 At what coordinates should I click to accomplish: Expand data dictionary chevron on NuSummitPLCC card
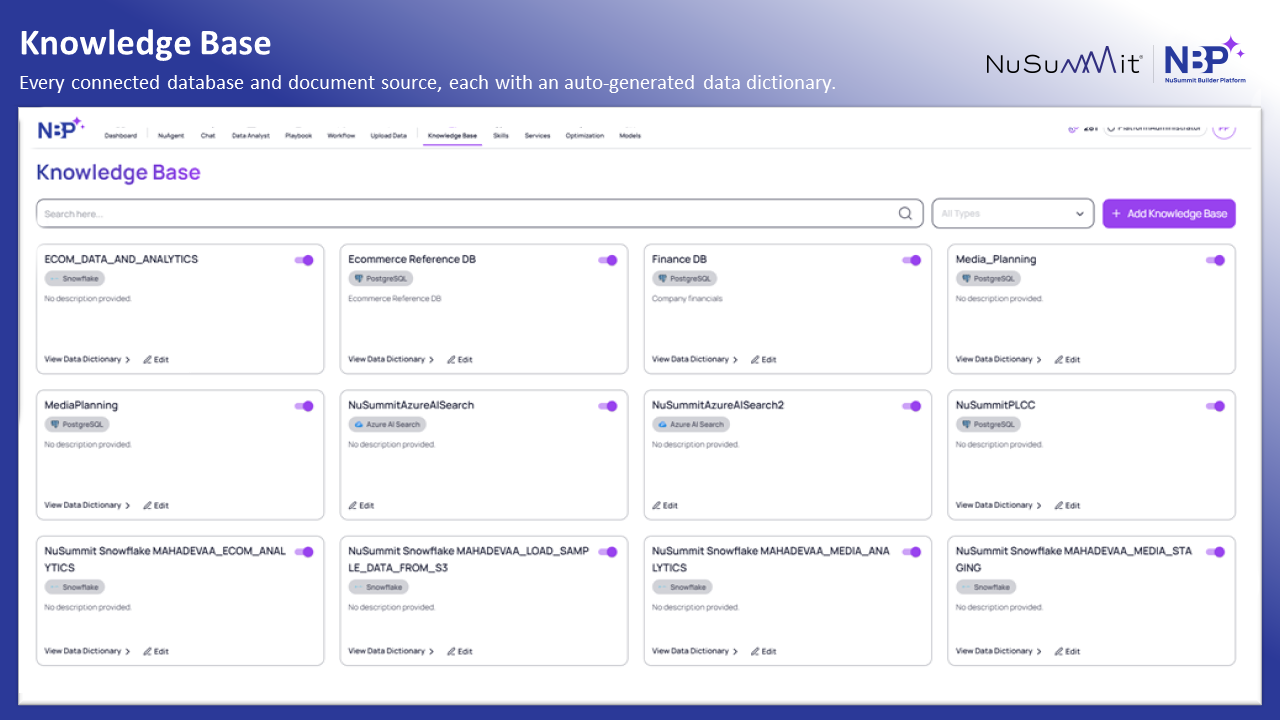(1040, 505)
